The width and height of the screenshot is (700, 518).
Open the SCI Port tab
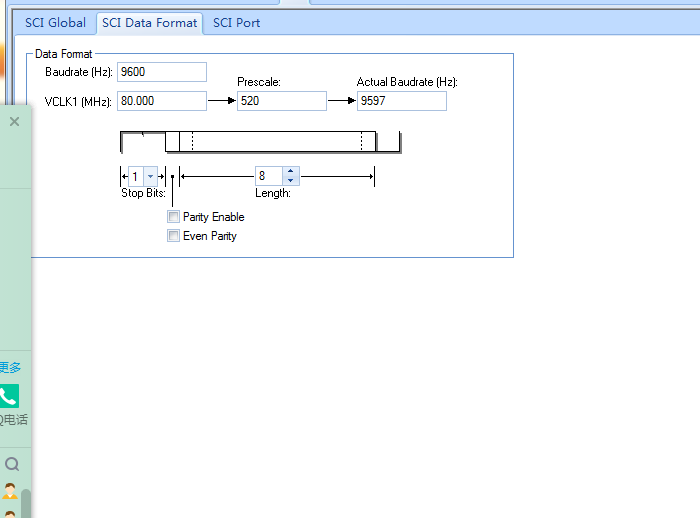(x=236, y=23)
